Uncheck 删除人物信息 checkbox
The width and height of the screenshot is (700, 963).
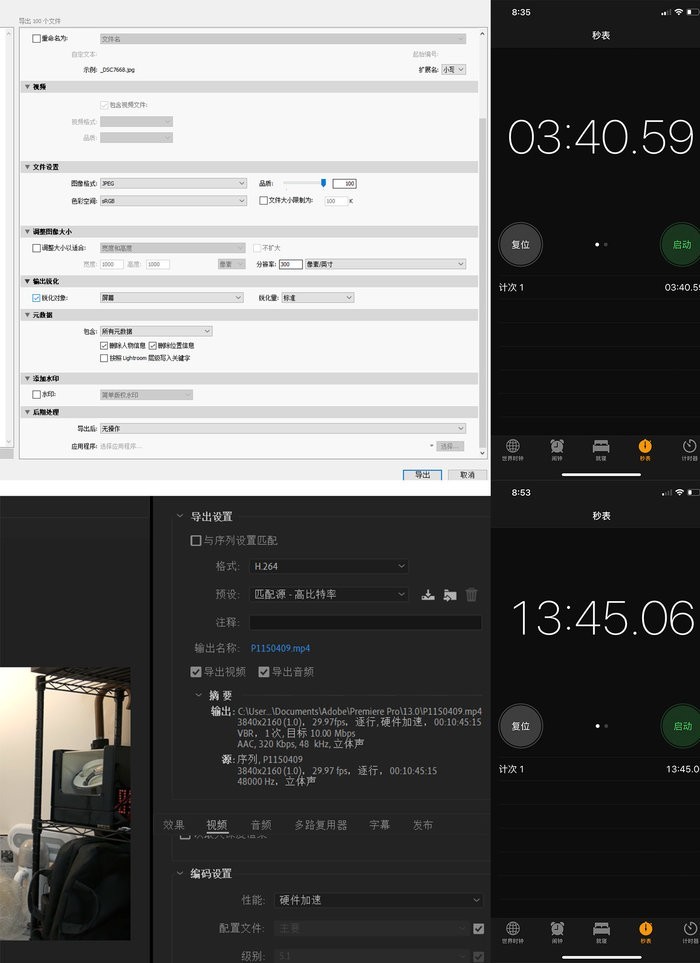pyautogui.click(x=104, y=346)
